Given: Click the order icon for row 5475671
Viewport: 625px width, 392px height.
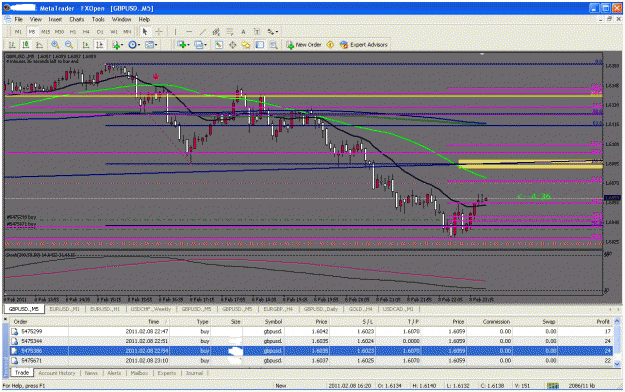Looking at the screenshot, I should point(15,360).
